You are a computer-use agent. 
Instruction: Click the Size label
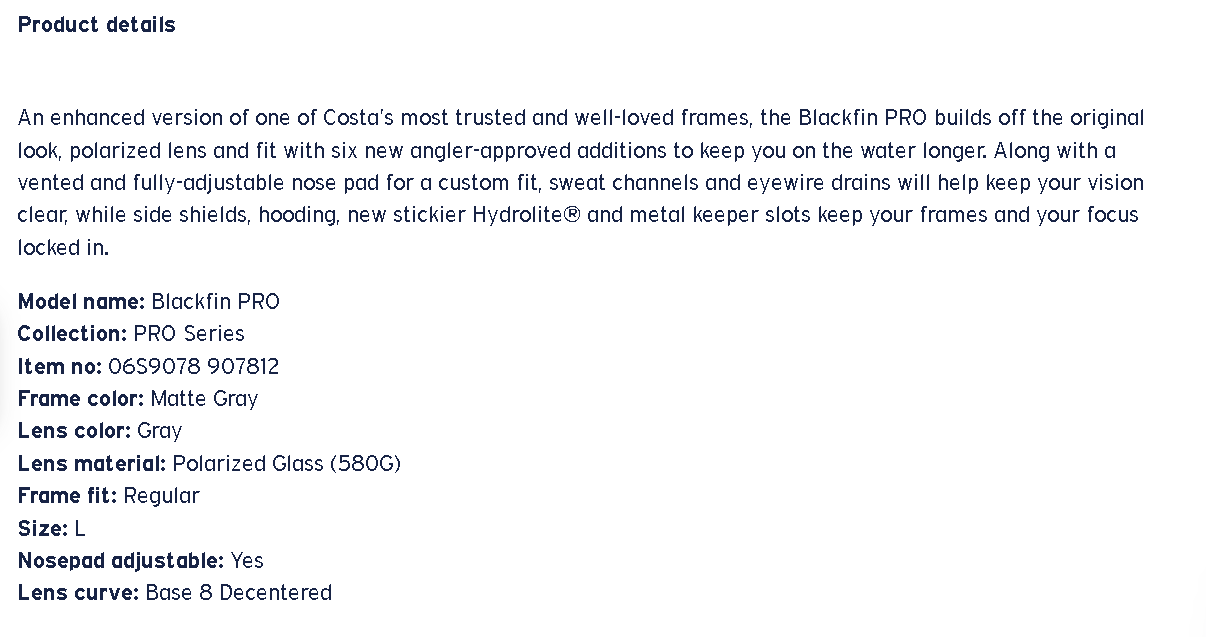[x=42, y=528]
